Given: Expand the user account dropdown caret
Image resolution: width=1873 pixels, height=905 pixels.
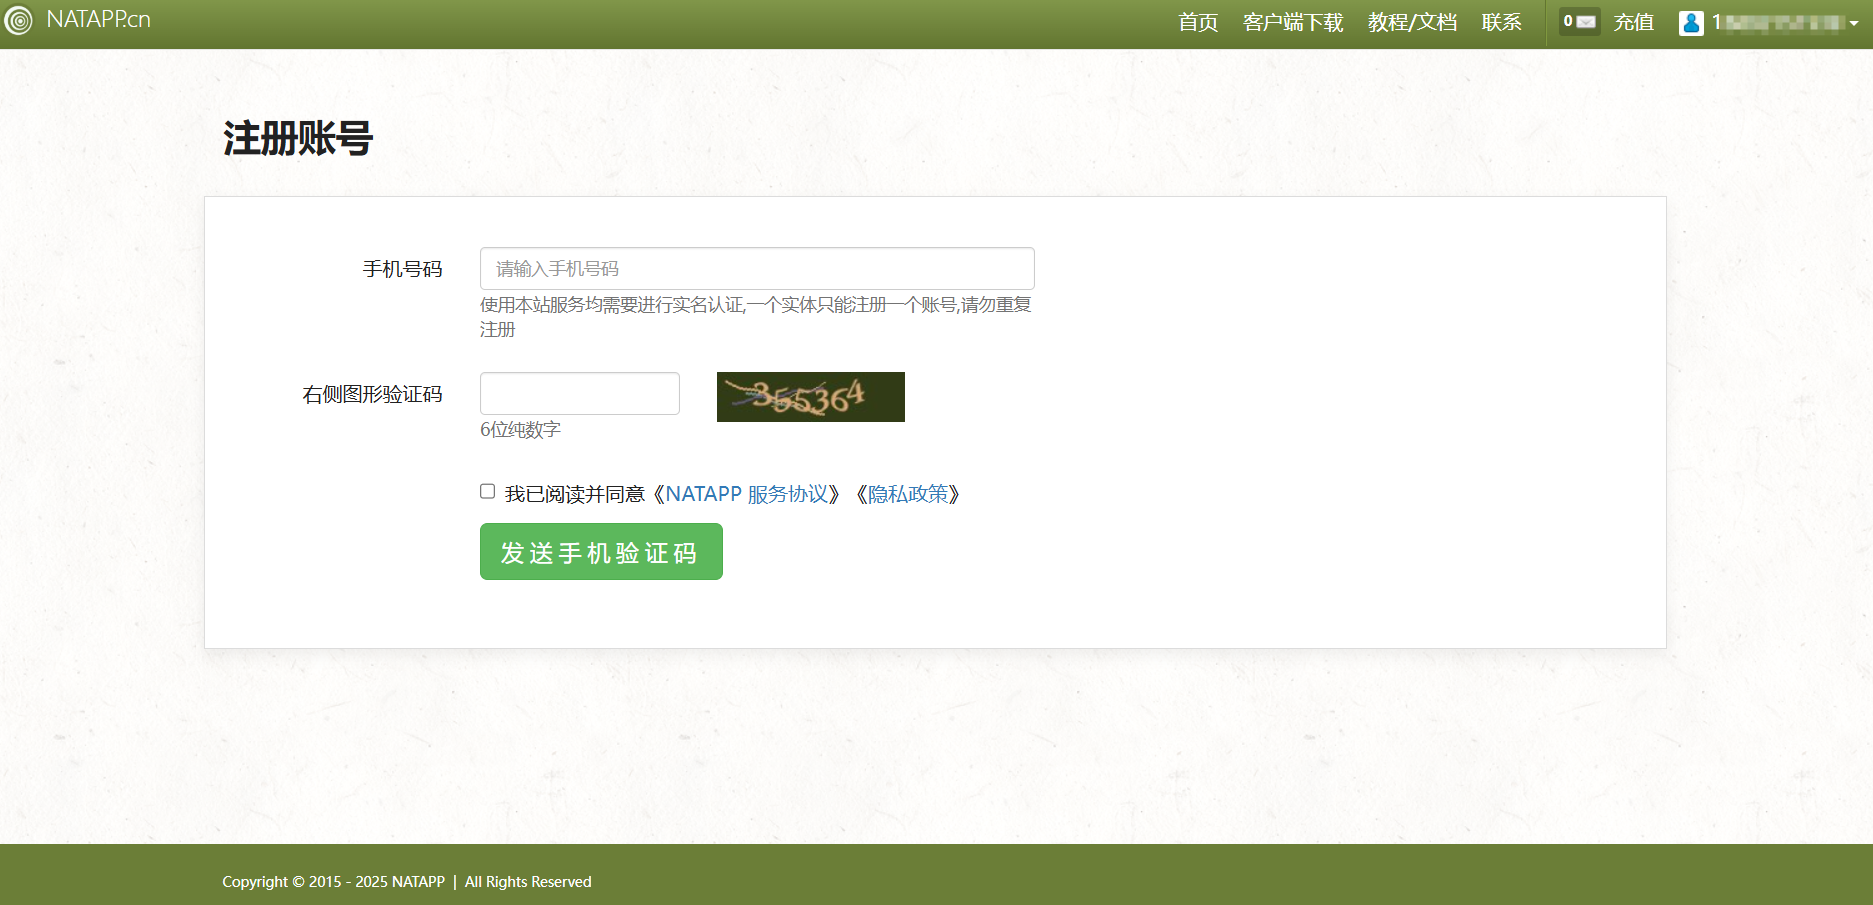Looking at the screenshot, I should pyautogui.click(x=1854, y=24).
